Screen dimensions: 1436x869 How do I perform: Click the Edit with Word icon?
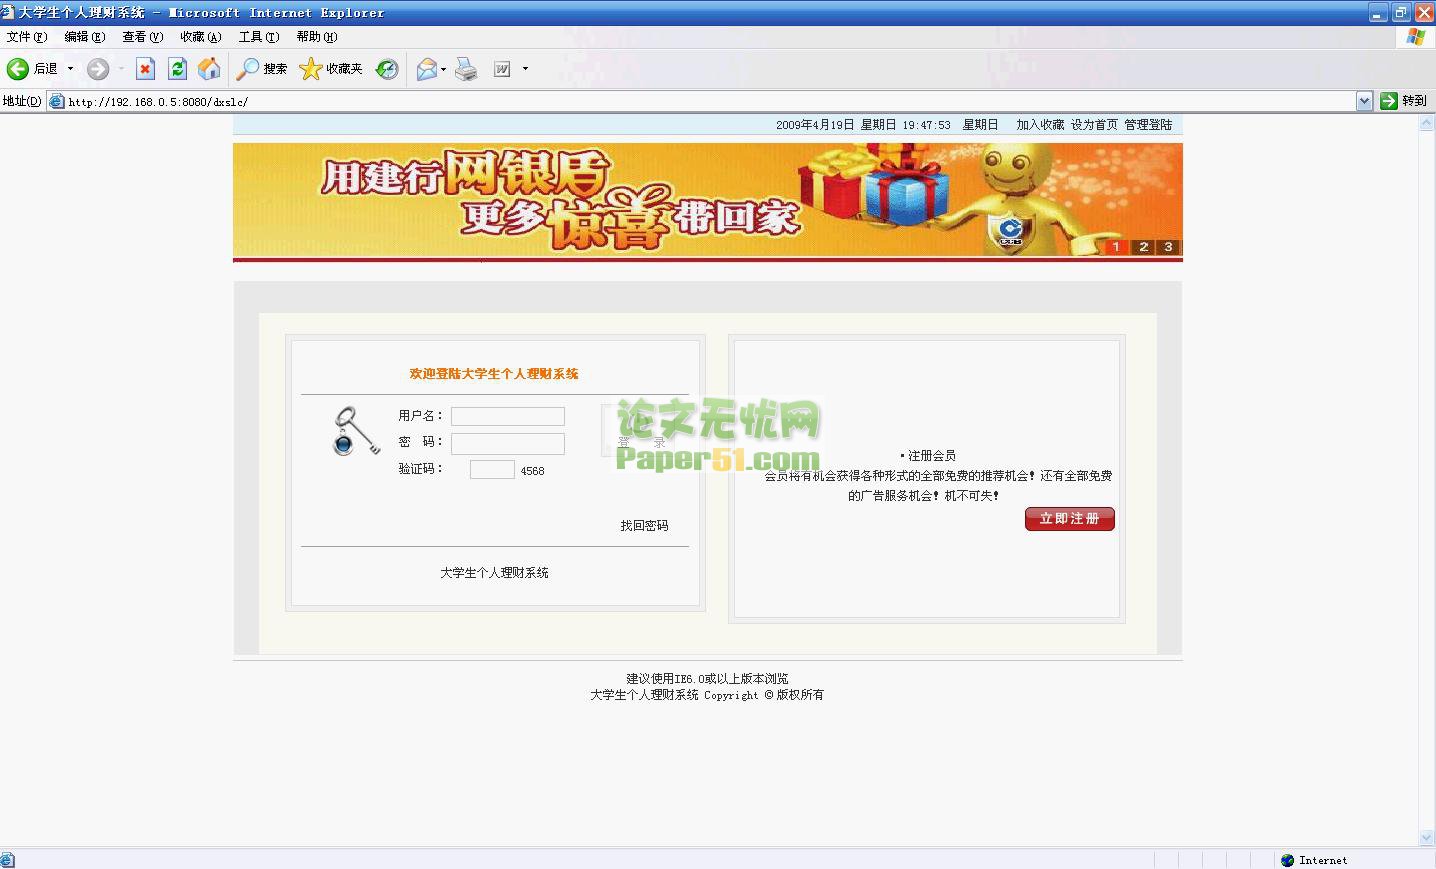[502, 69]
